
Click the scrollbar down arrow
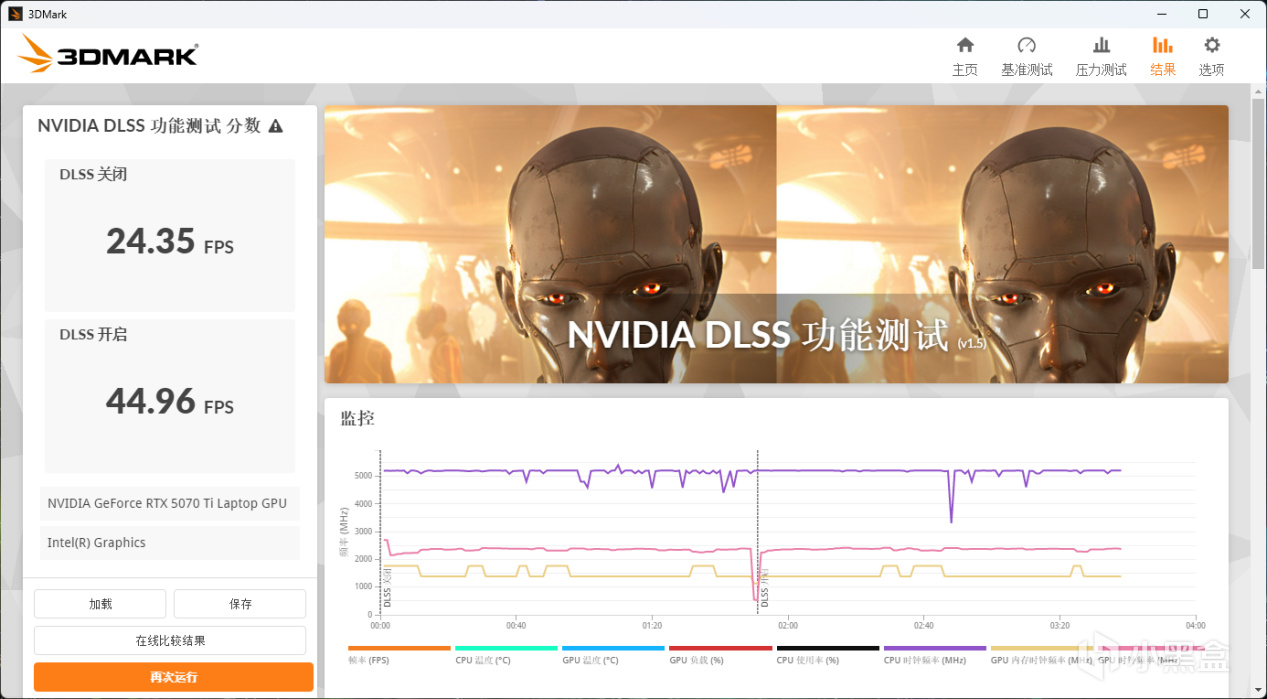1258,690
